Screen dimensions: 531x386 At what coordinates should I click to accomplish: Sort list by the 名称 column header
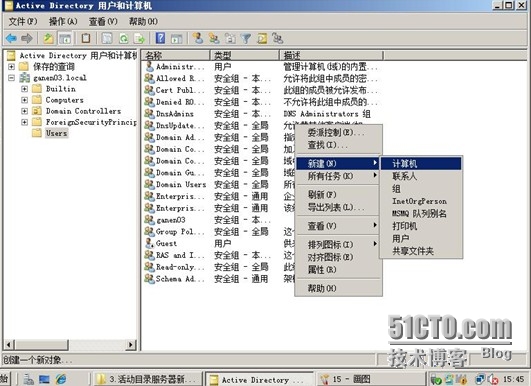click(176, 55)
